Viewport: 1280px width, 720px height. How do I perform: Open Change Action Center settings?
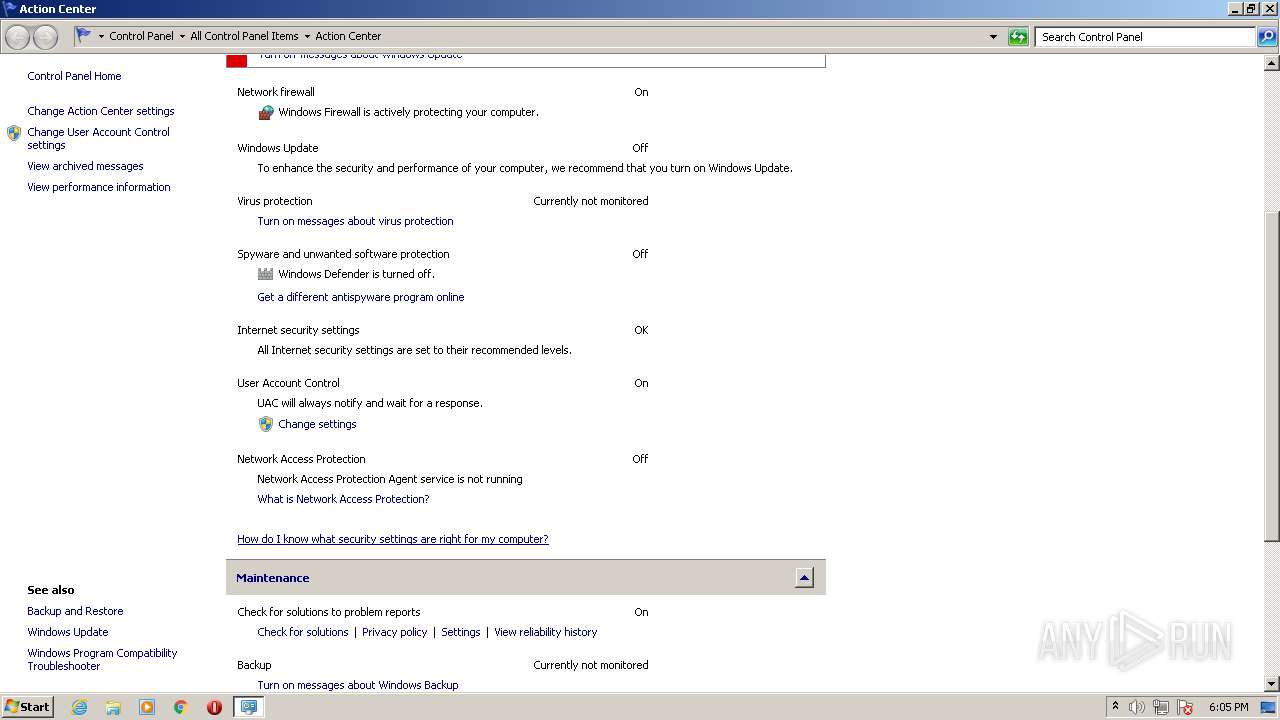click(101, 111)
